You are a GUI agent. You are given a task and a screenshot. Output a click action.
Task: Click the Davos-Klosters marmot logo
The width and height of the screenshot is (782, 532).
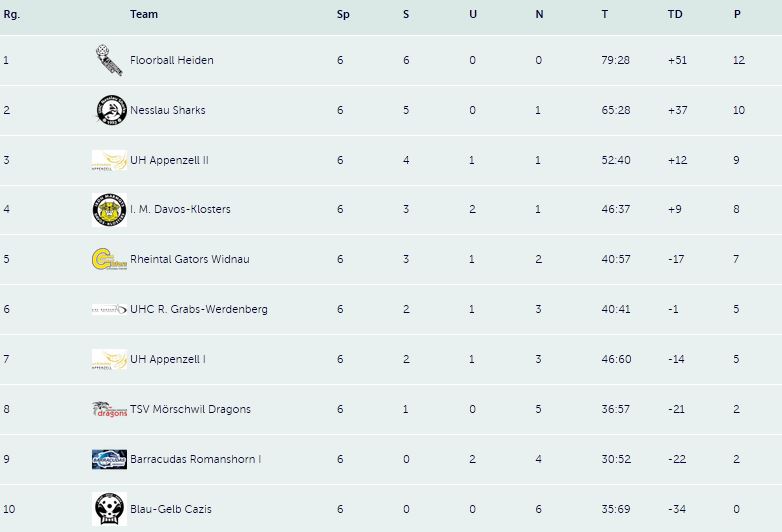pos(109,209)
